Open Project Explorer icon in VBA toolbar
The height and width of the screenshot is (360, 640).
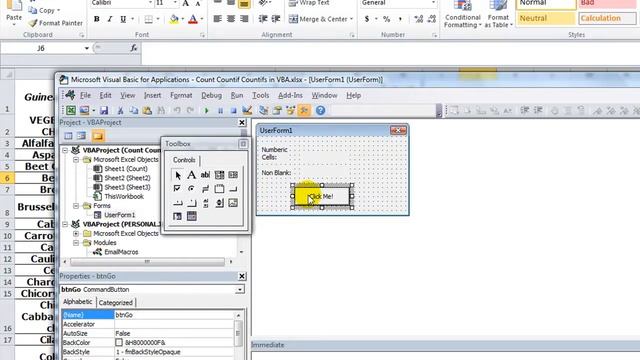264,110
